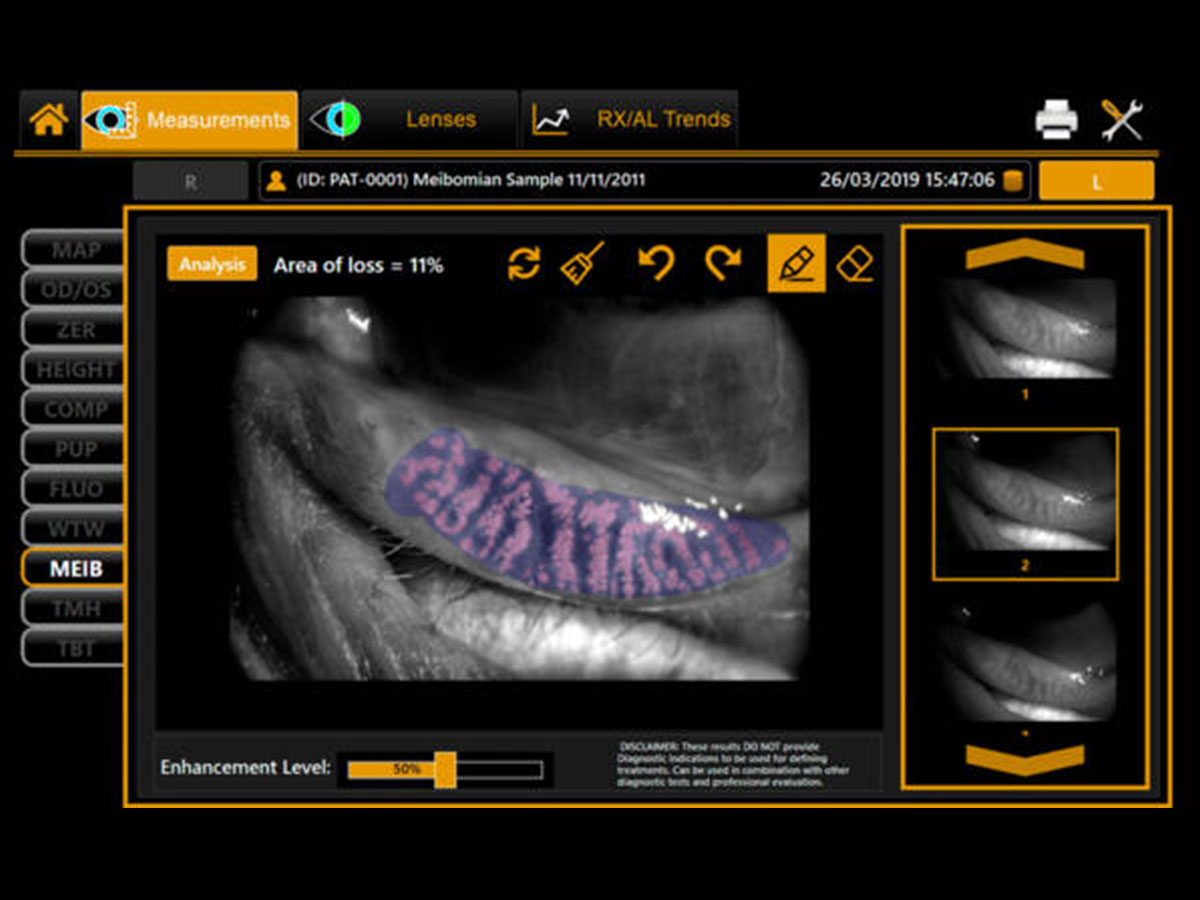Undo the last drawing action

coord(656,264)
